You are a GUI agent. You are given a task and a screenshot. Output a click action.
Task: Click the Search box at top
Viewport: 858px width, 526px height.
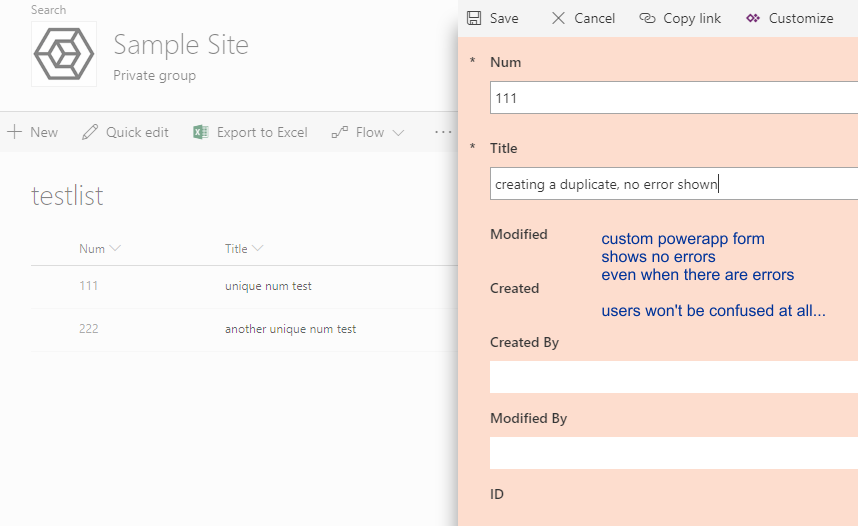point(49,10)
